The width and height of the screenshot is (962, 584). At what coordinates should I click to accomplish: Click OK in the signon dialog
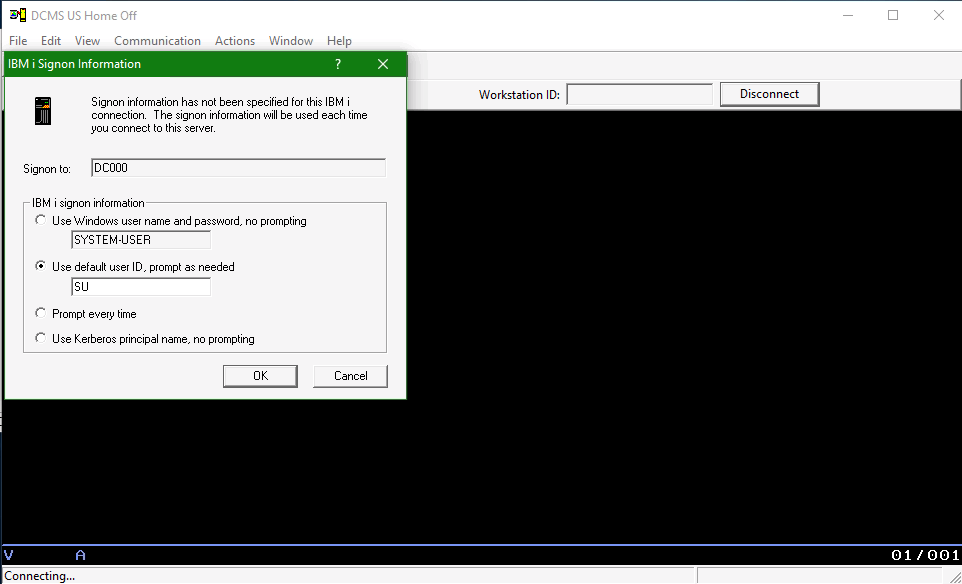pos(260,376)
